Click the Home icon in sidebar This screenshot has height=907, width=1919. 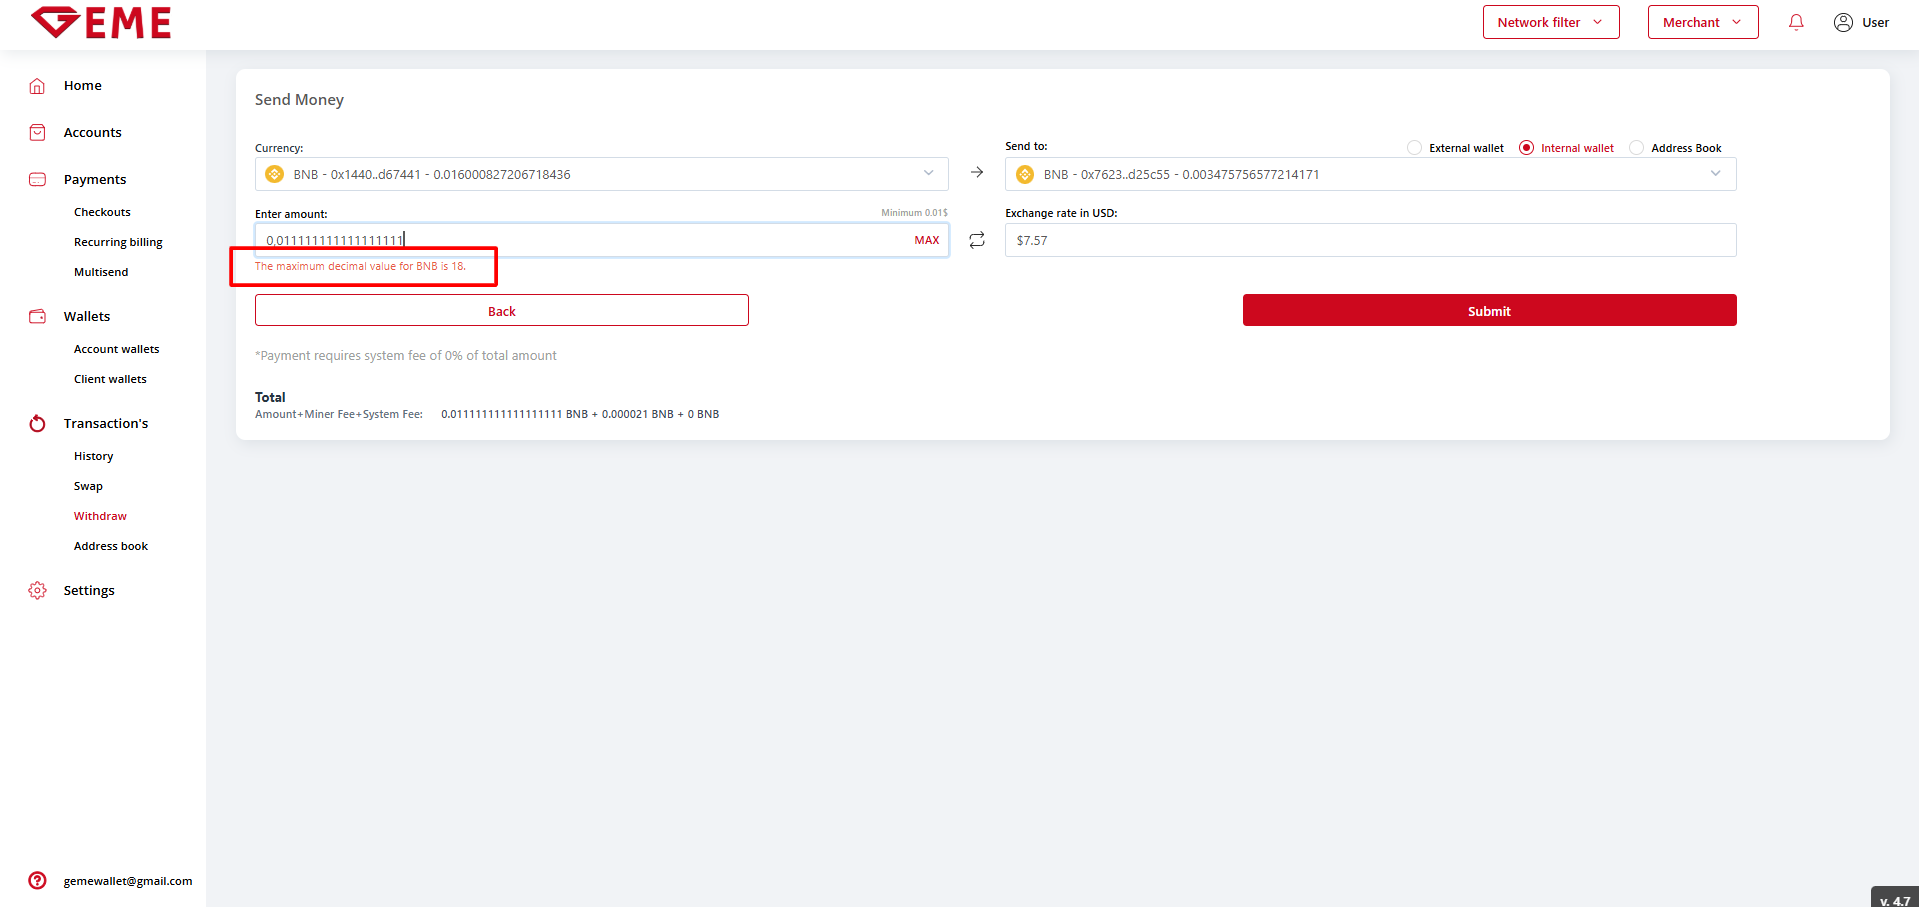point(37,86)
